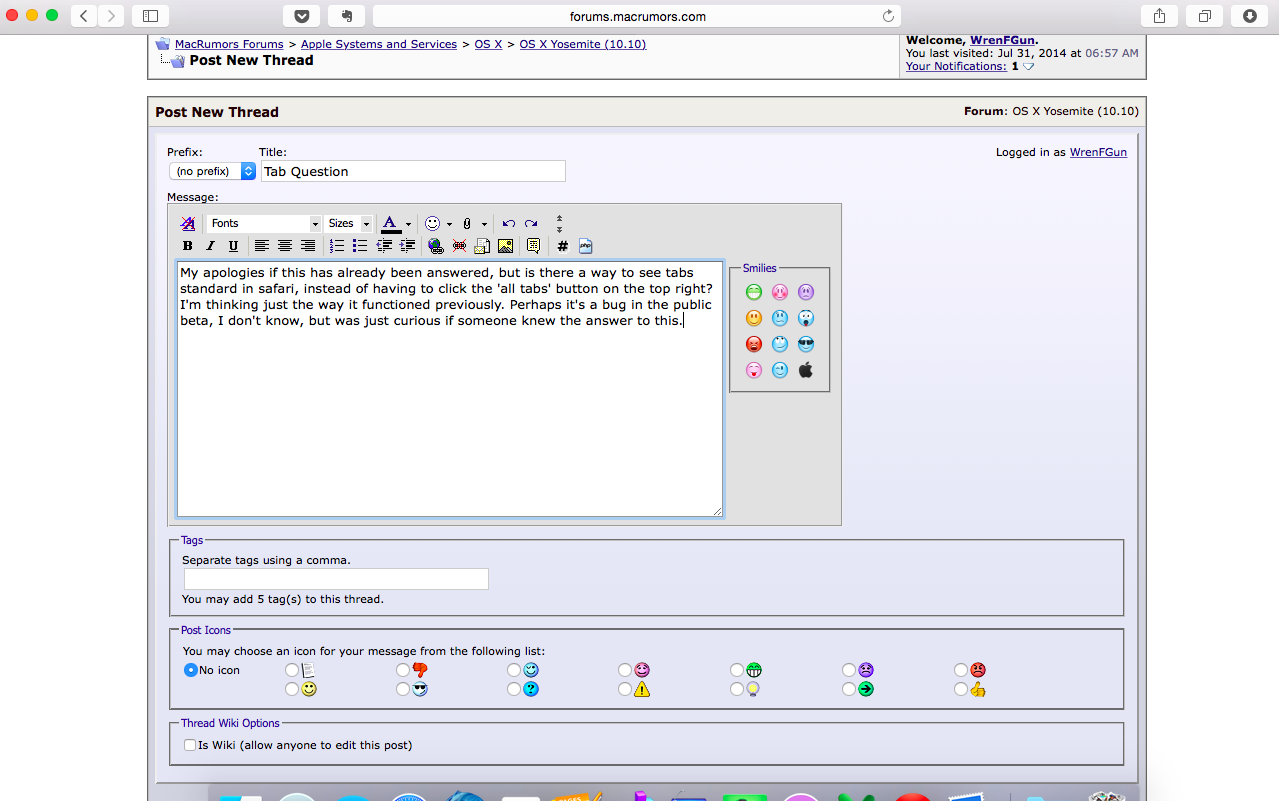Open the attachments paperclip dropdown arrow

(x=484, y=224)
